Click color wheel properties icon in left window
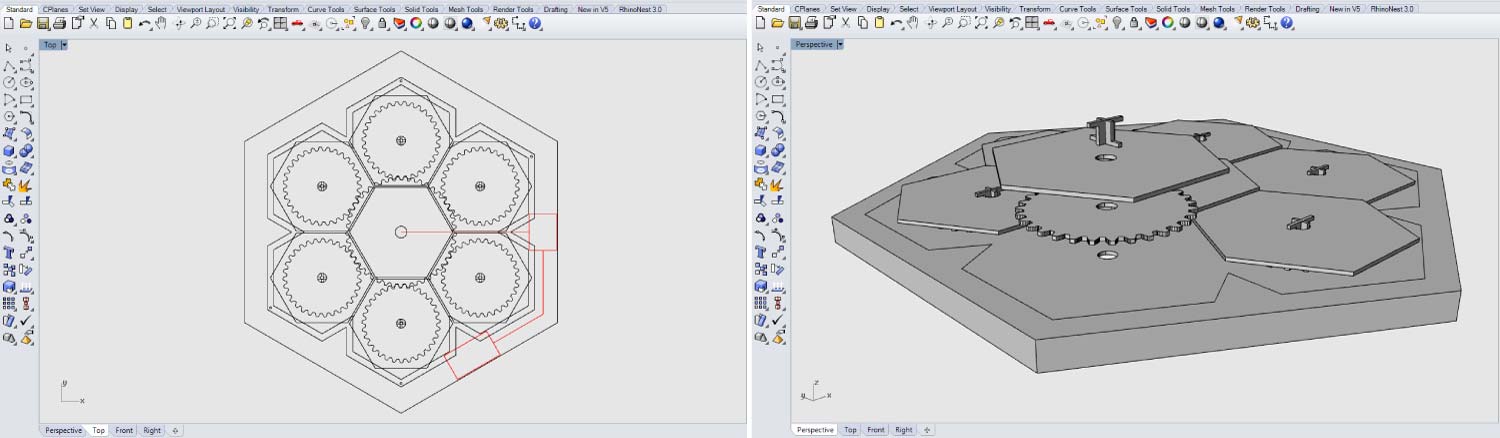Image resolution: width=1500 pixels, height=438 pixels. [415, 23]
